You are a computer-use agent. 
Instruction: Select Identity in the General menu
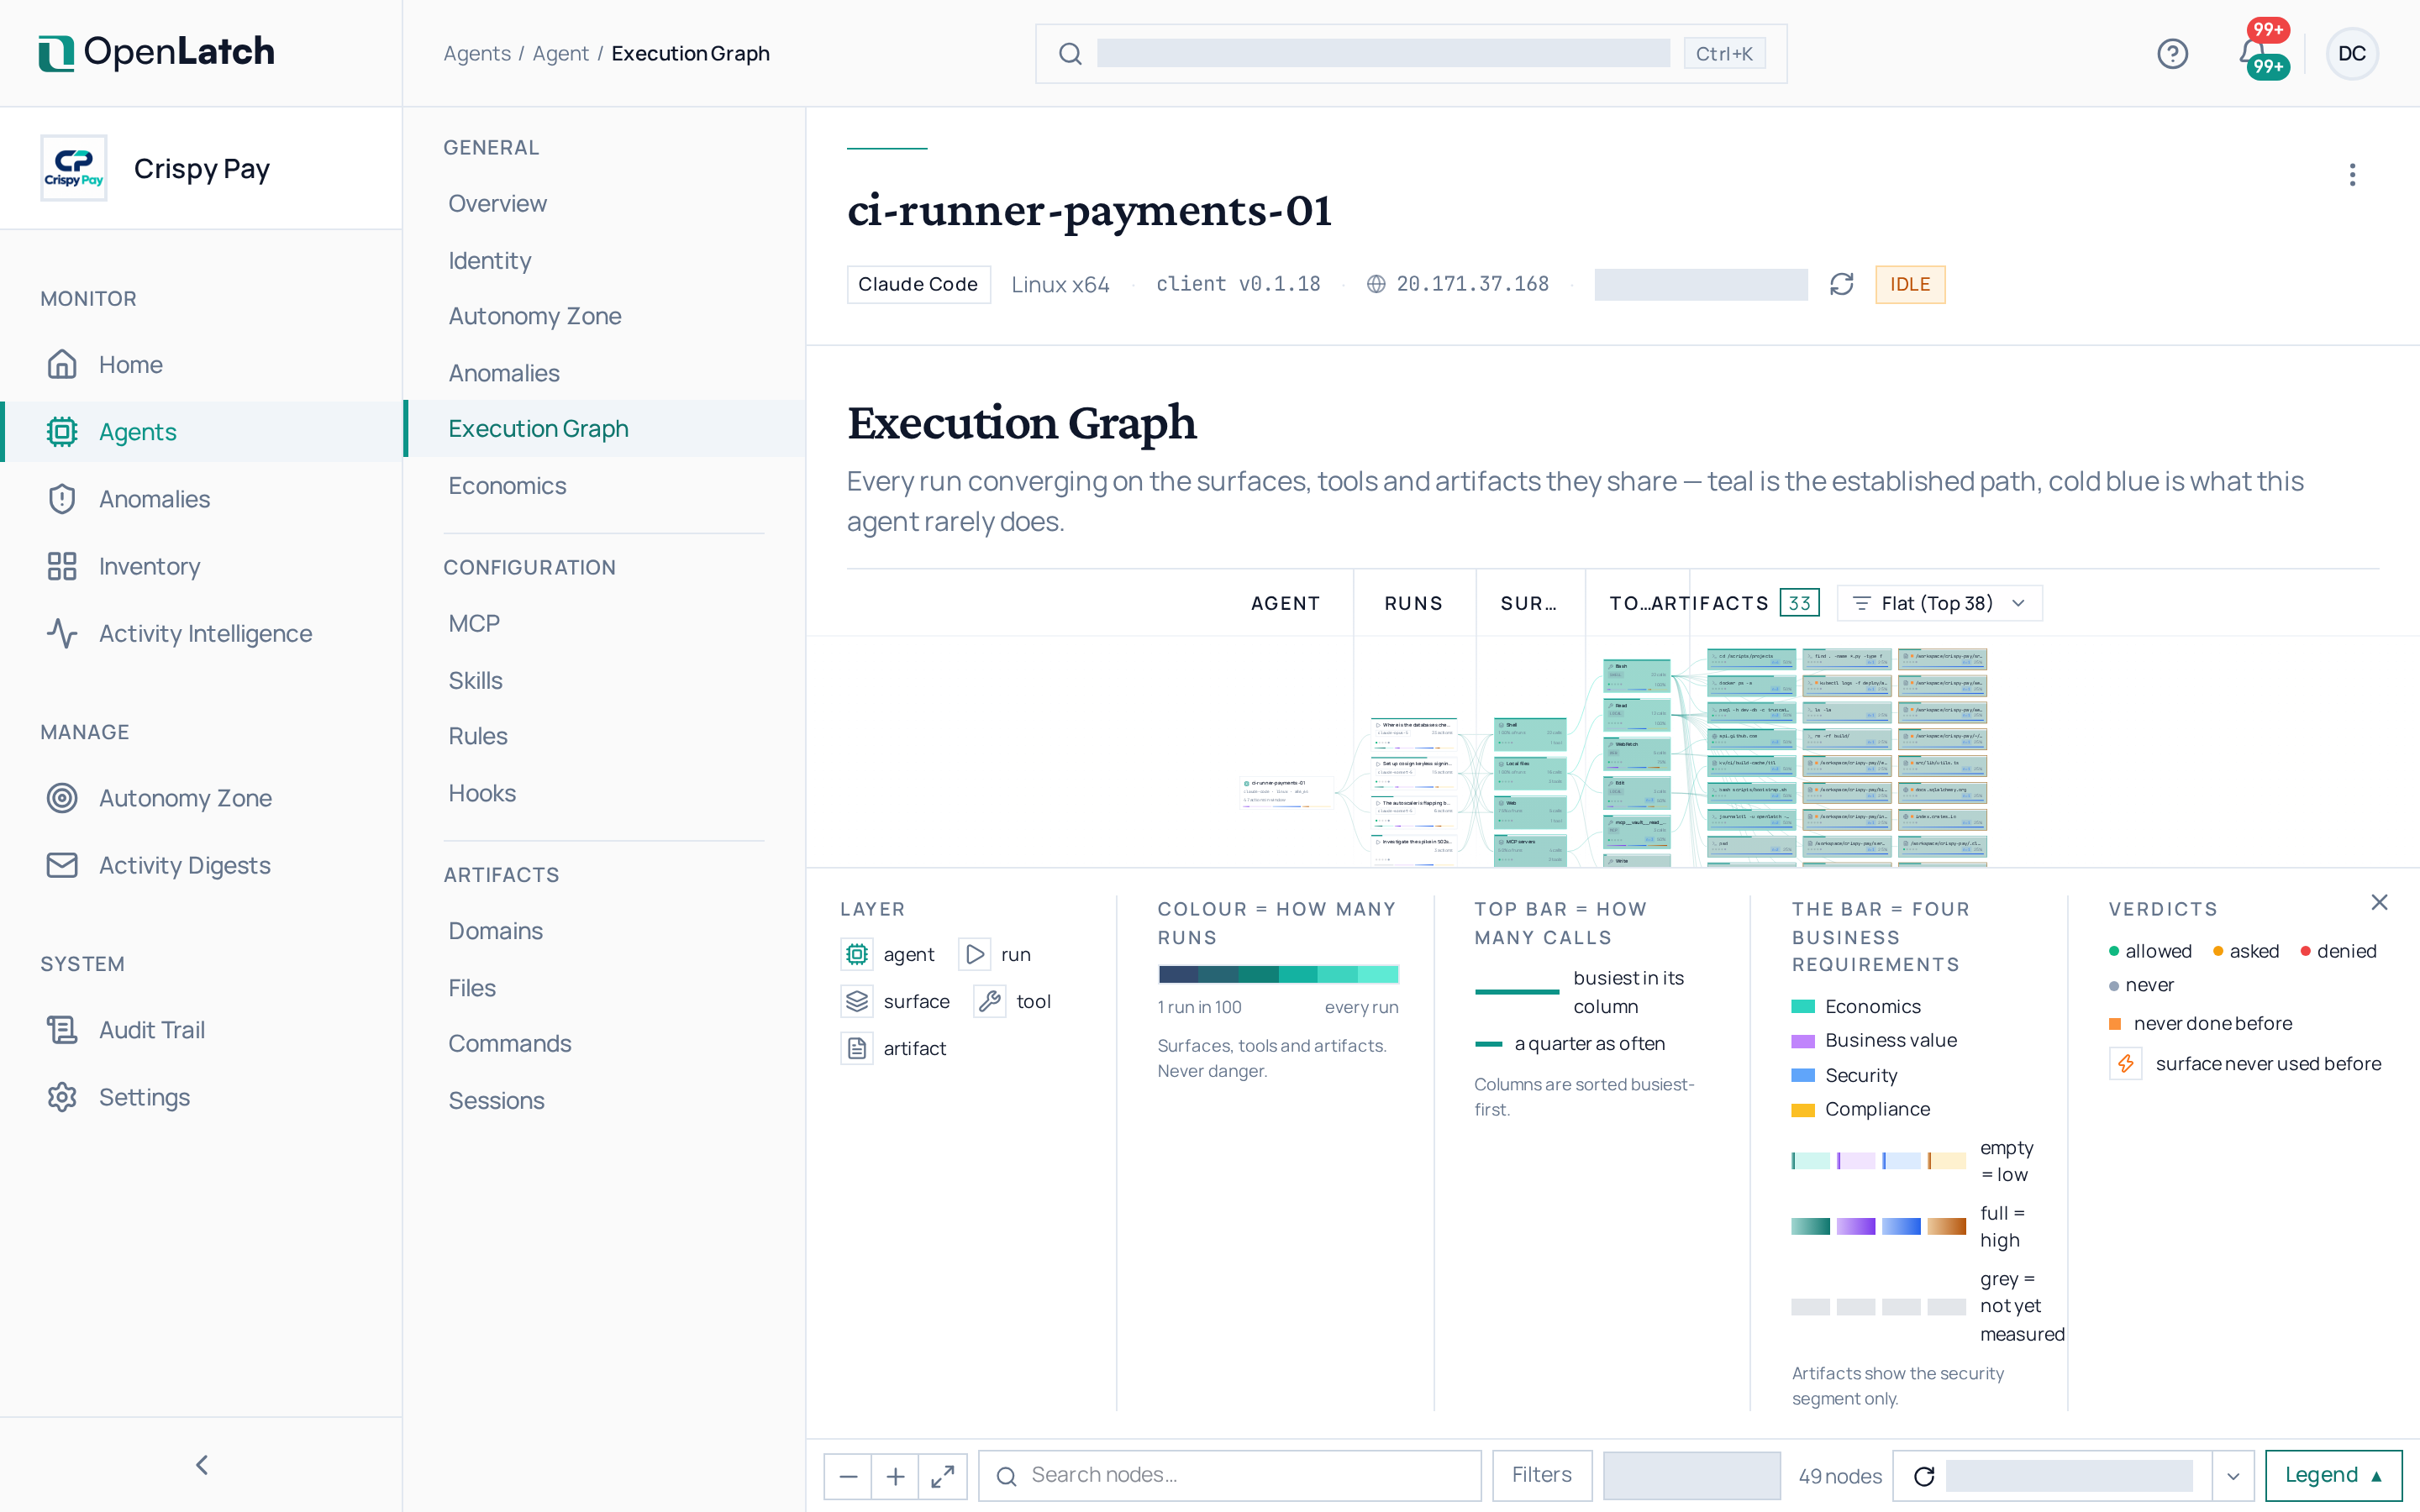click(x=604, y=260)
